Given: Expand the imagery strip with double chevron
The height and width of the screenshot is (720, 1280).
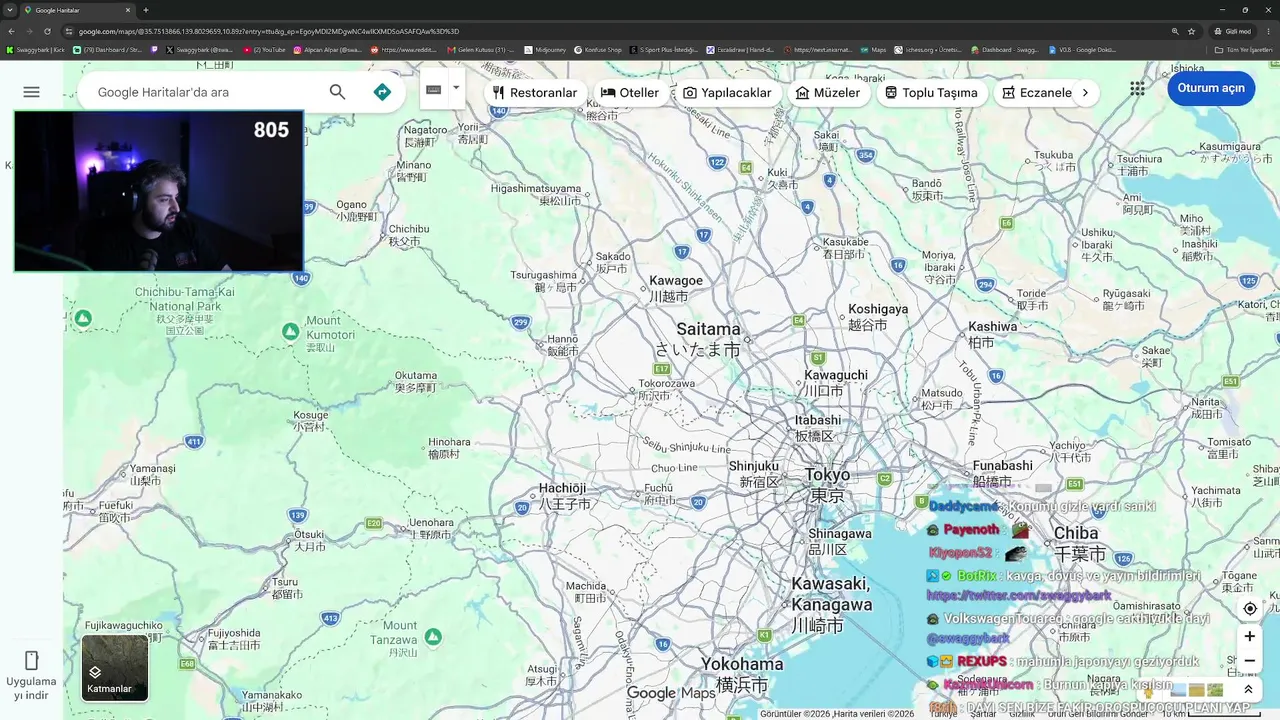Looking at the screenshot, I should 1249,689.
